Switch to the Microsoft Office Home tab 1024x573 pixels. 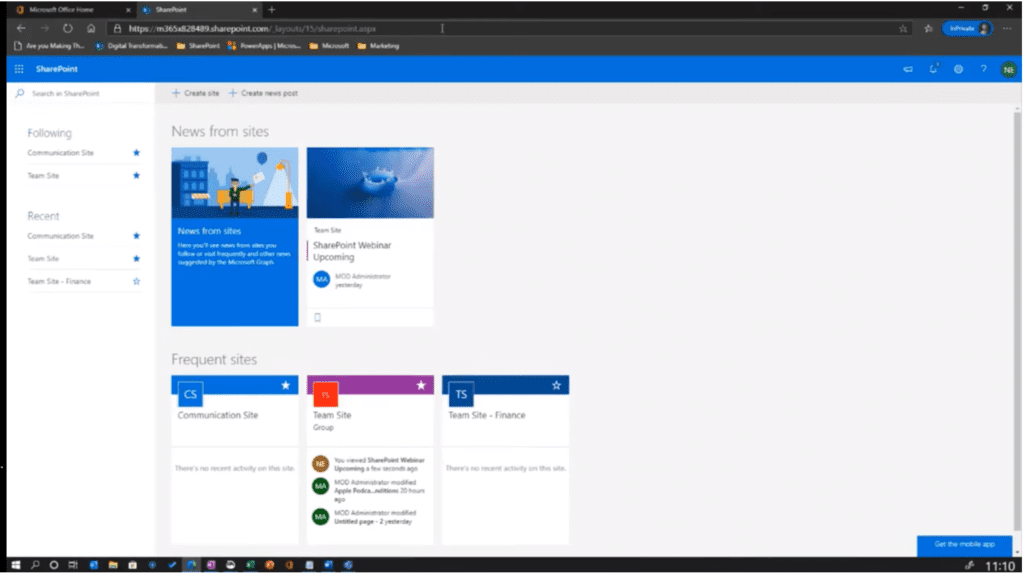click(74, 10)
